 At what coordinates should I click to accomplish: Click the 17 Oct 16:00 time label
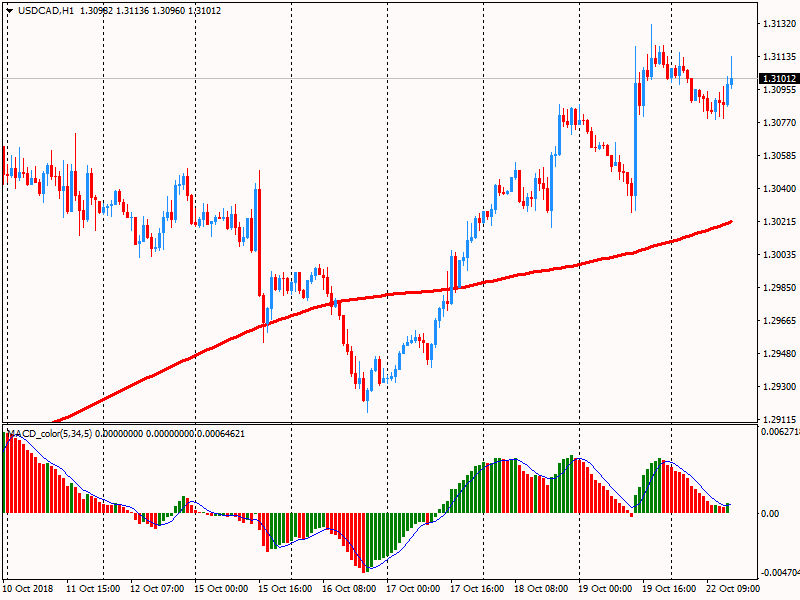click(477, 589)
